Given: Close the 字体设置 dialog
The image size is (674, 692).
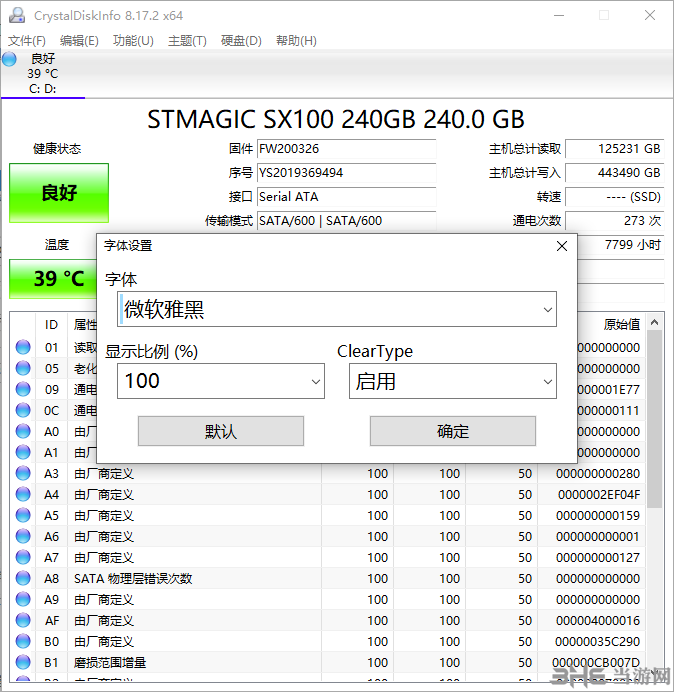Looking at the screenshot, I should click(x=562, y=246).
